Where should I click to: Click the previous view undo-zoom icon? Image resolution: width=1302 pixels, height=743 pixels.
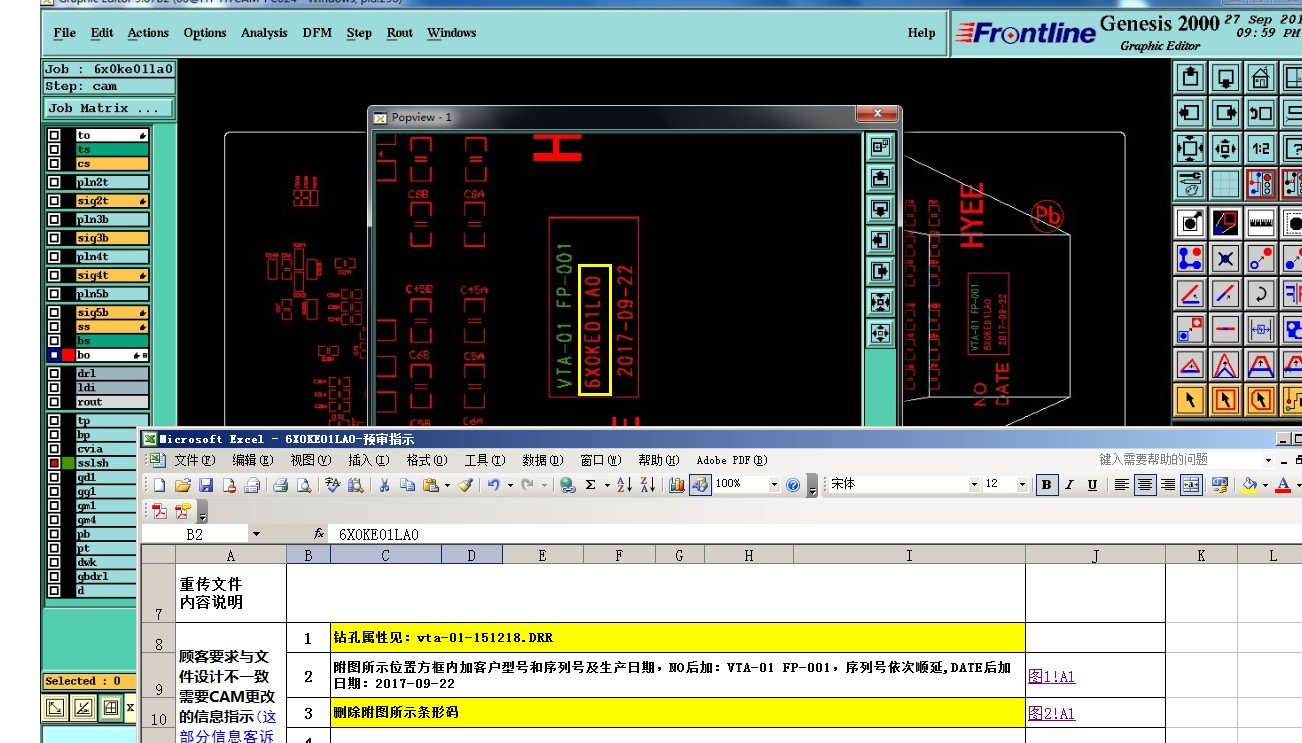click(1261, 113)
